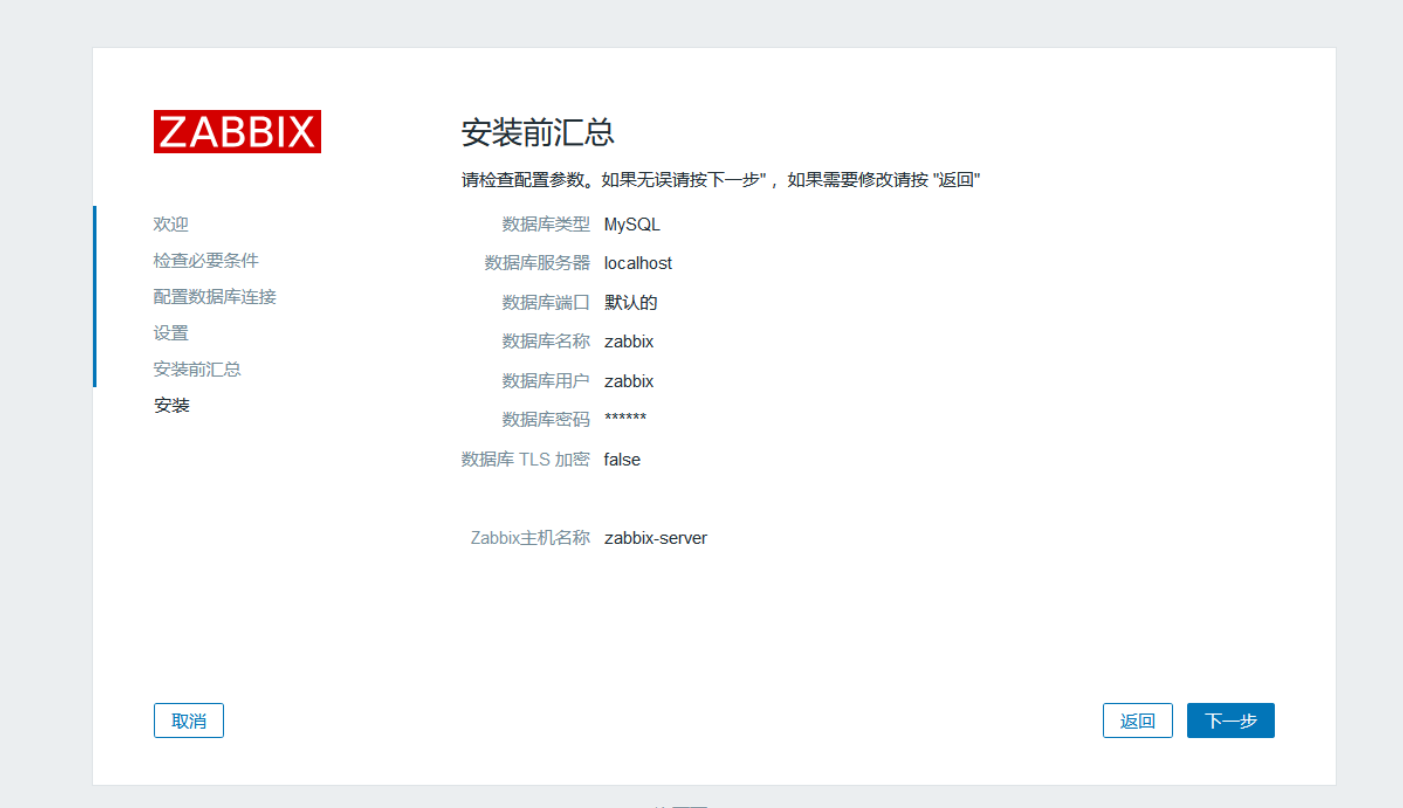Click the 默认的 port value

[631, 302]
